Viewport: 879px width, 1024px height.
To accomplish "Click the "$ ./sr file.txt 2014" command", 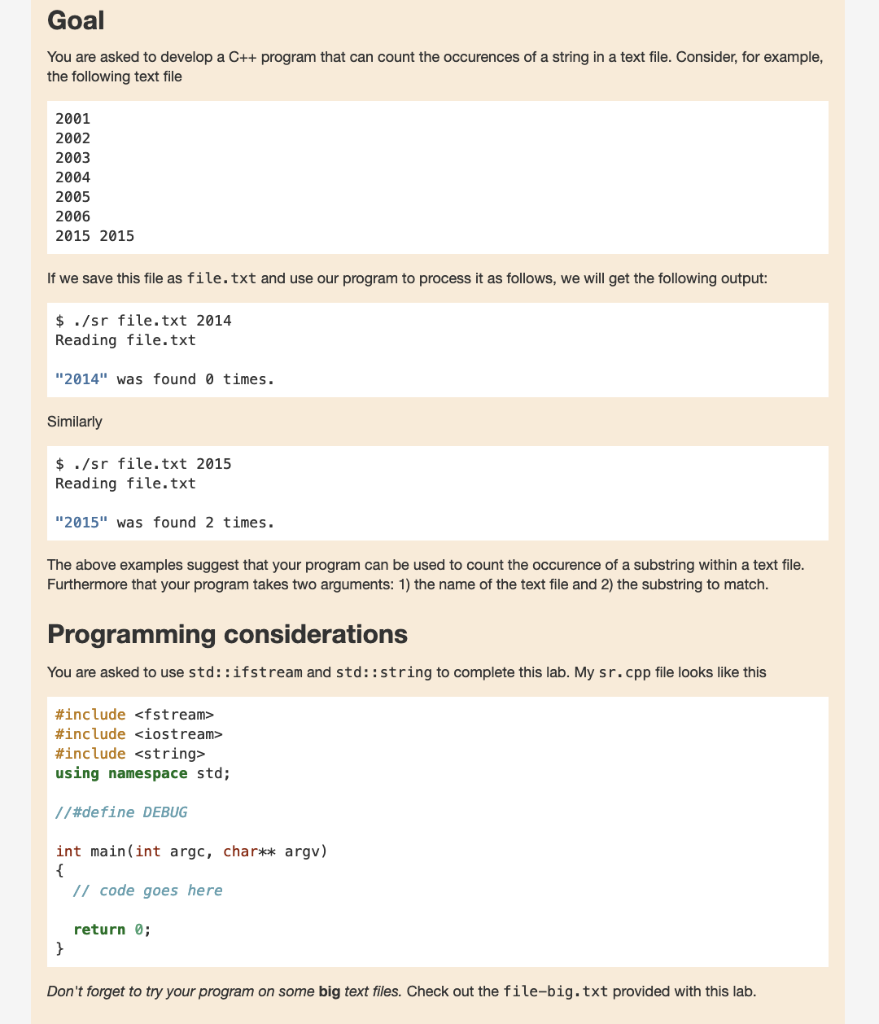I will [x=143, y=321].
